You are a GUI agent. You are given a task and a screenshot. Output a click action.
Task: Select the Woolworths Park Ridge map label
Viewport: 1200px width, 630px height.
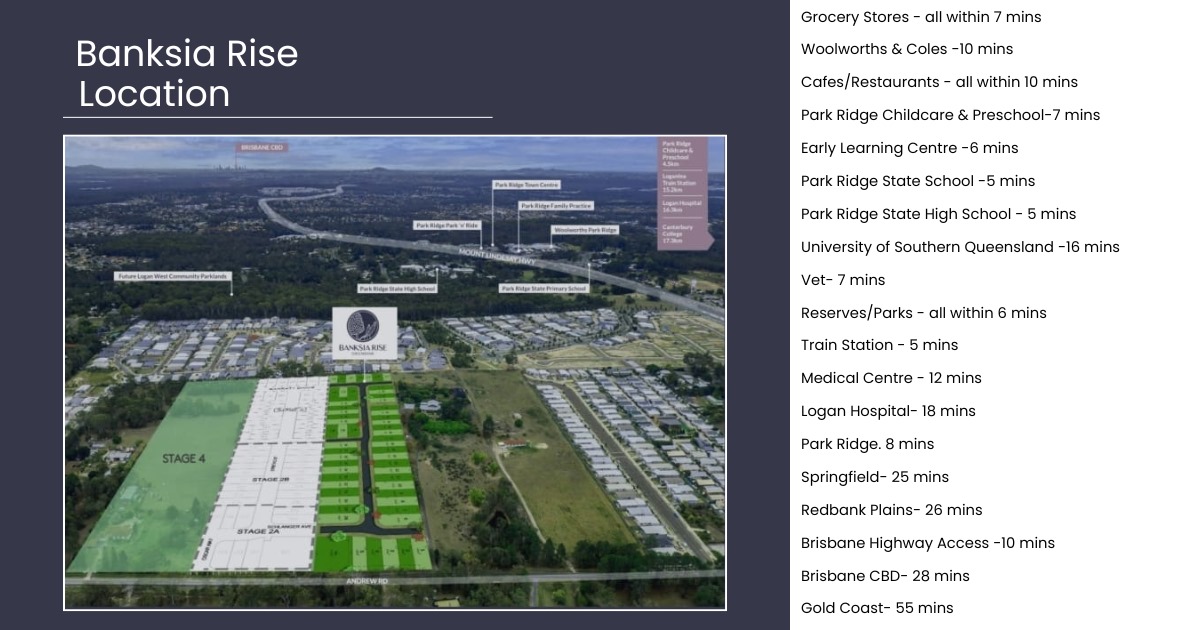coord(585,230)
